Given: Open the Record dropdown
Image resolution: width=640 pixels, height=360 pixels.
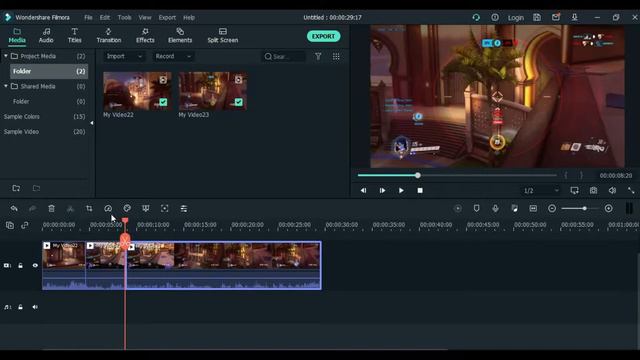Looking at the screenshot, I should tap(173, 56).
